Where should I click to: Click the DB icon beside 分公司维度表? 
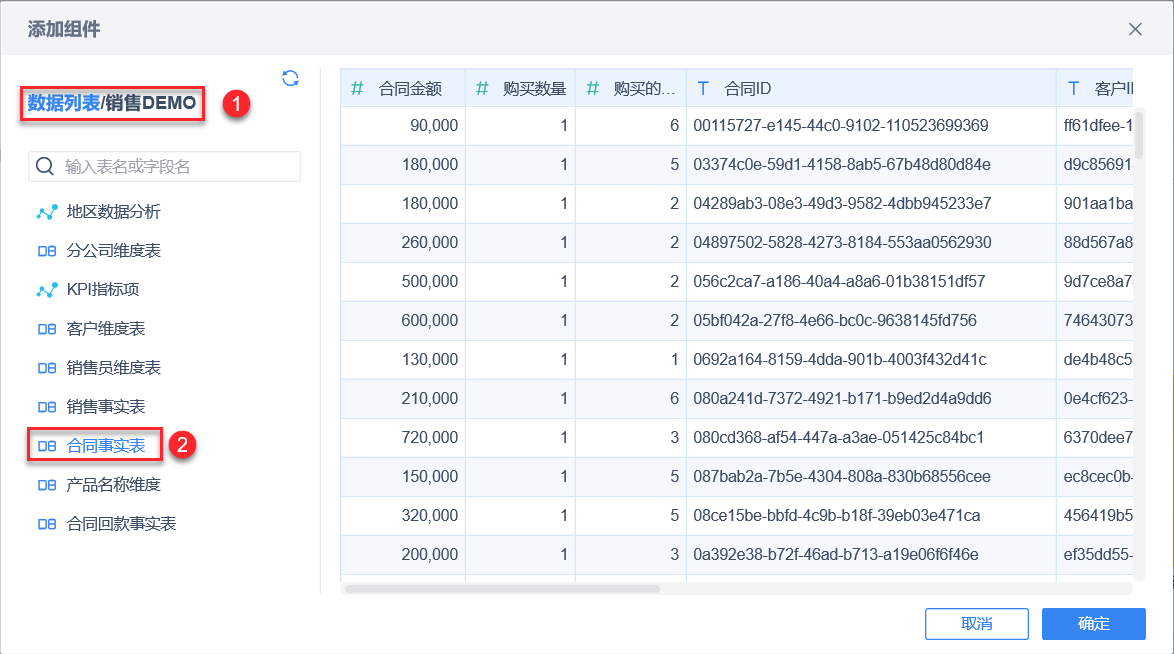click(x=47, y=251)
